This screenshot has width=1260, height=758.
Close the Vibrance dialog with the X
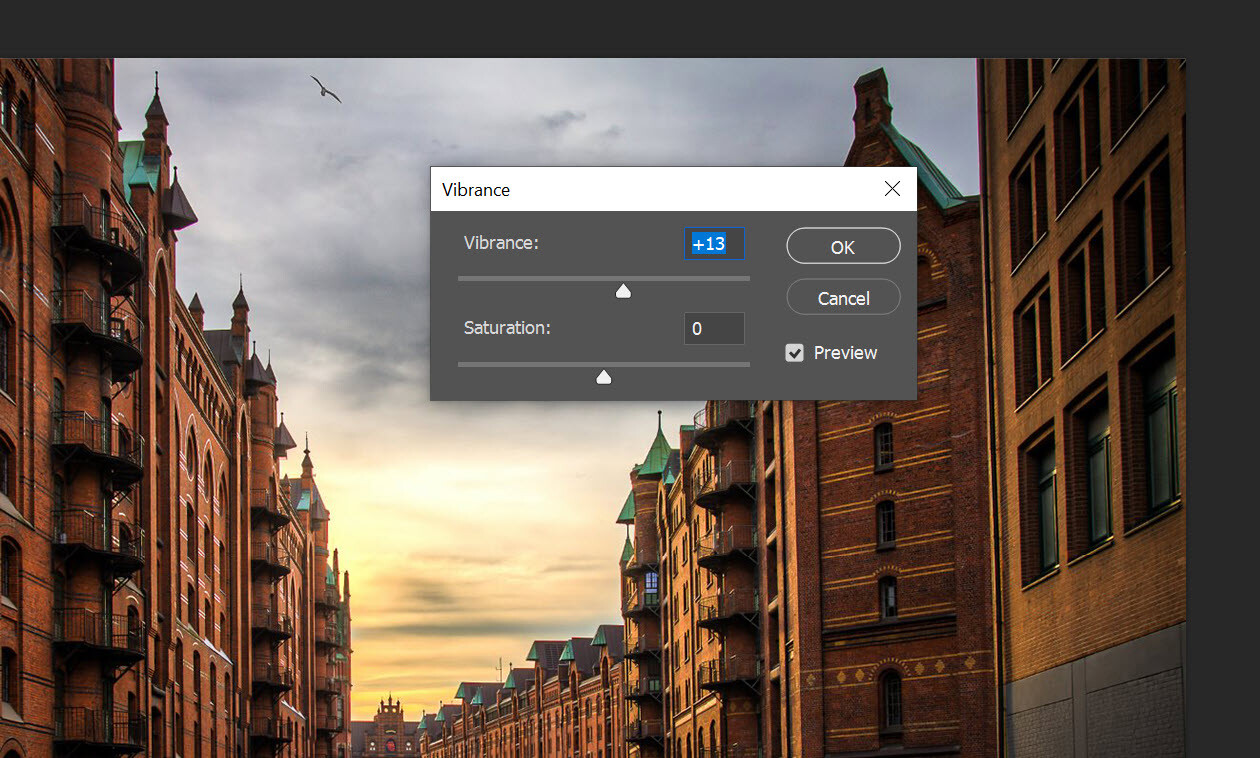(892, 188)
